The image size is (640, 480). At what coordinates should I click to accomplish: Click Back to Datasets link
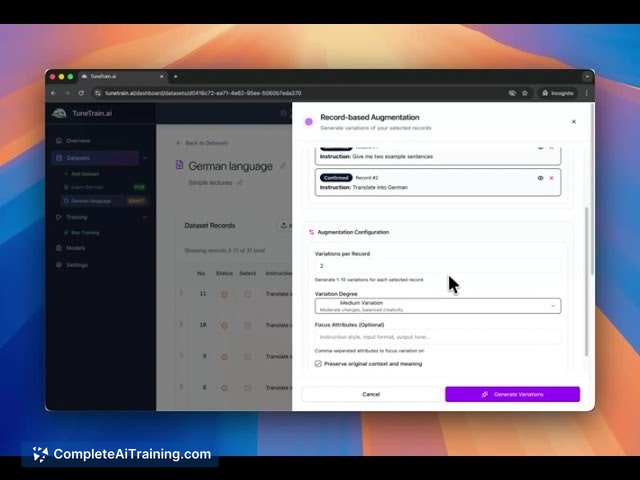[x=202, y=143]
